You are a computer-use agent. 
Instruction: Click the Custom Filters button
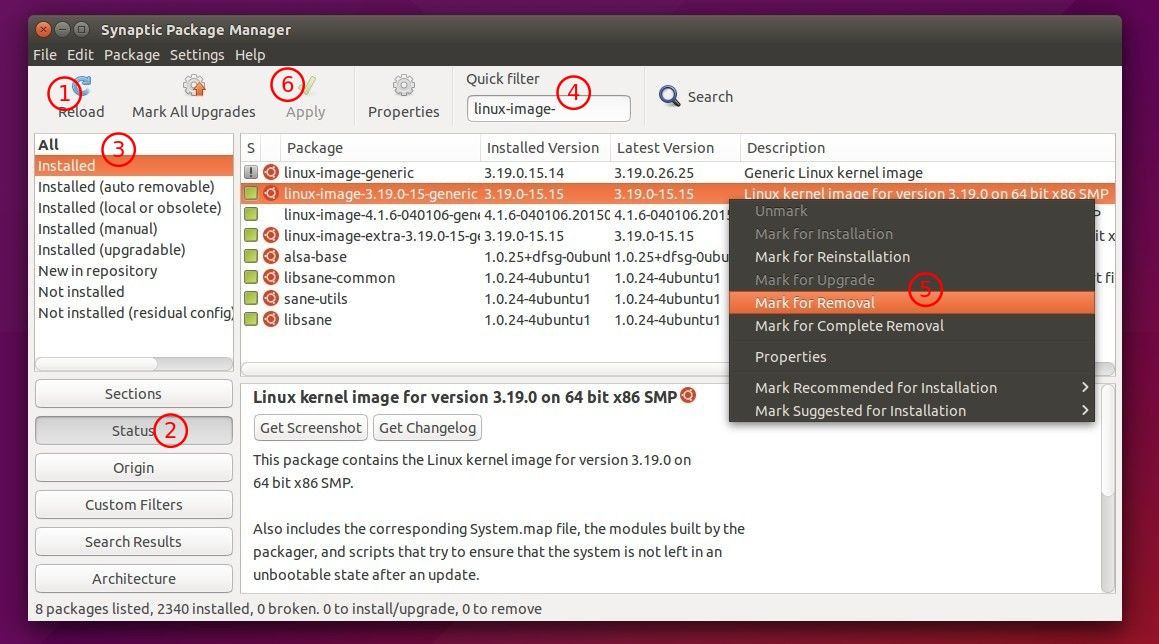(133, 504)
